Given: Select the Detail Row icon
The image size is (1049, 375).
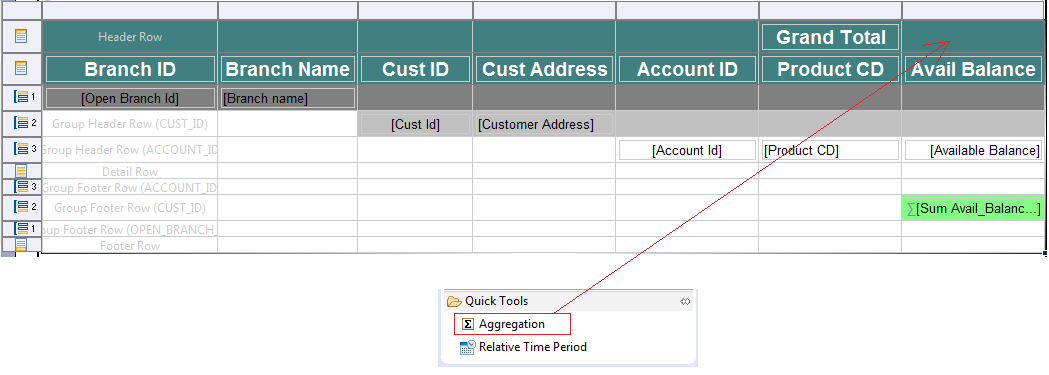Looking at the screenshot, I should 21,171.
